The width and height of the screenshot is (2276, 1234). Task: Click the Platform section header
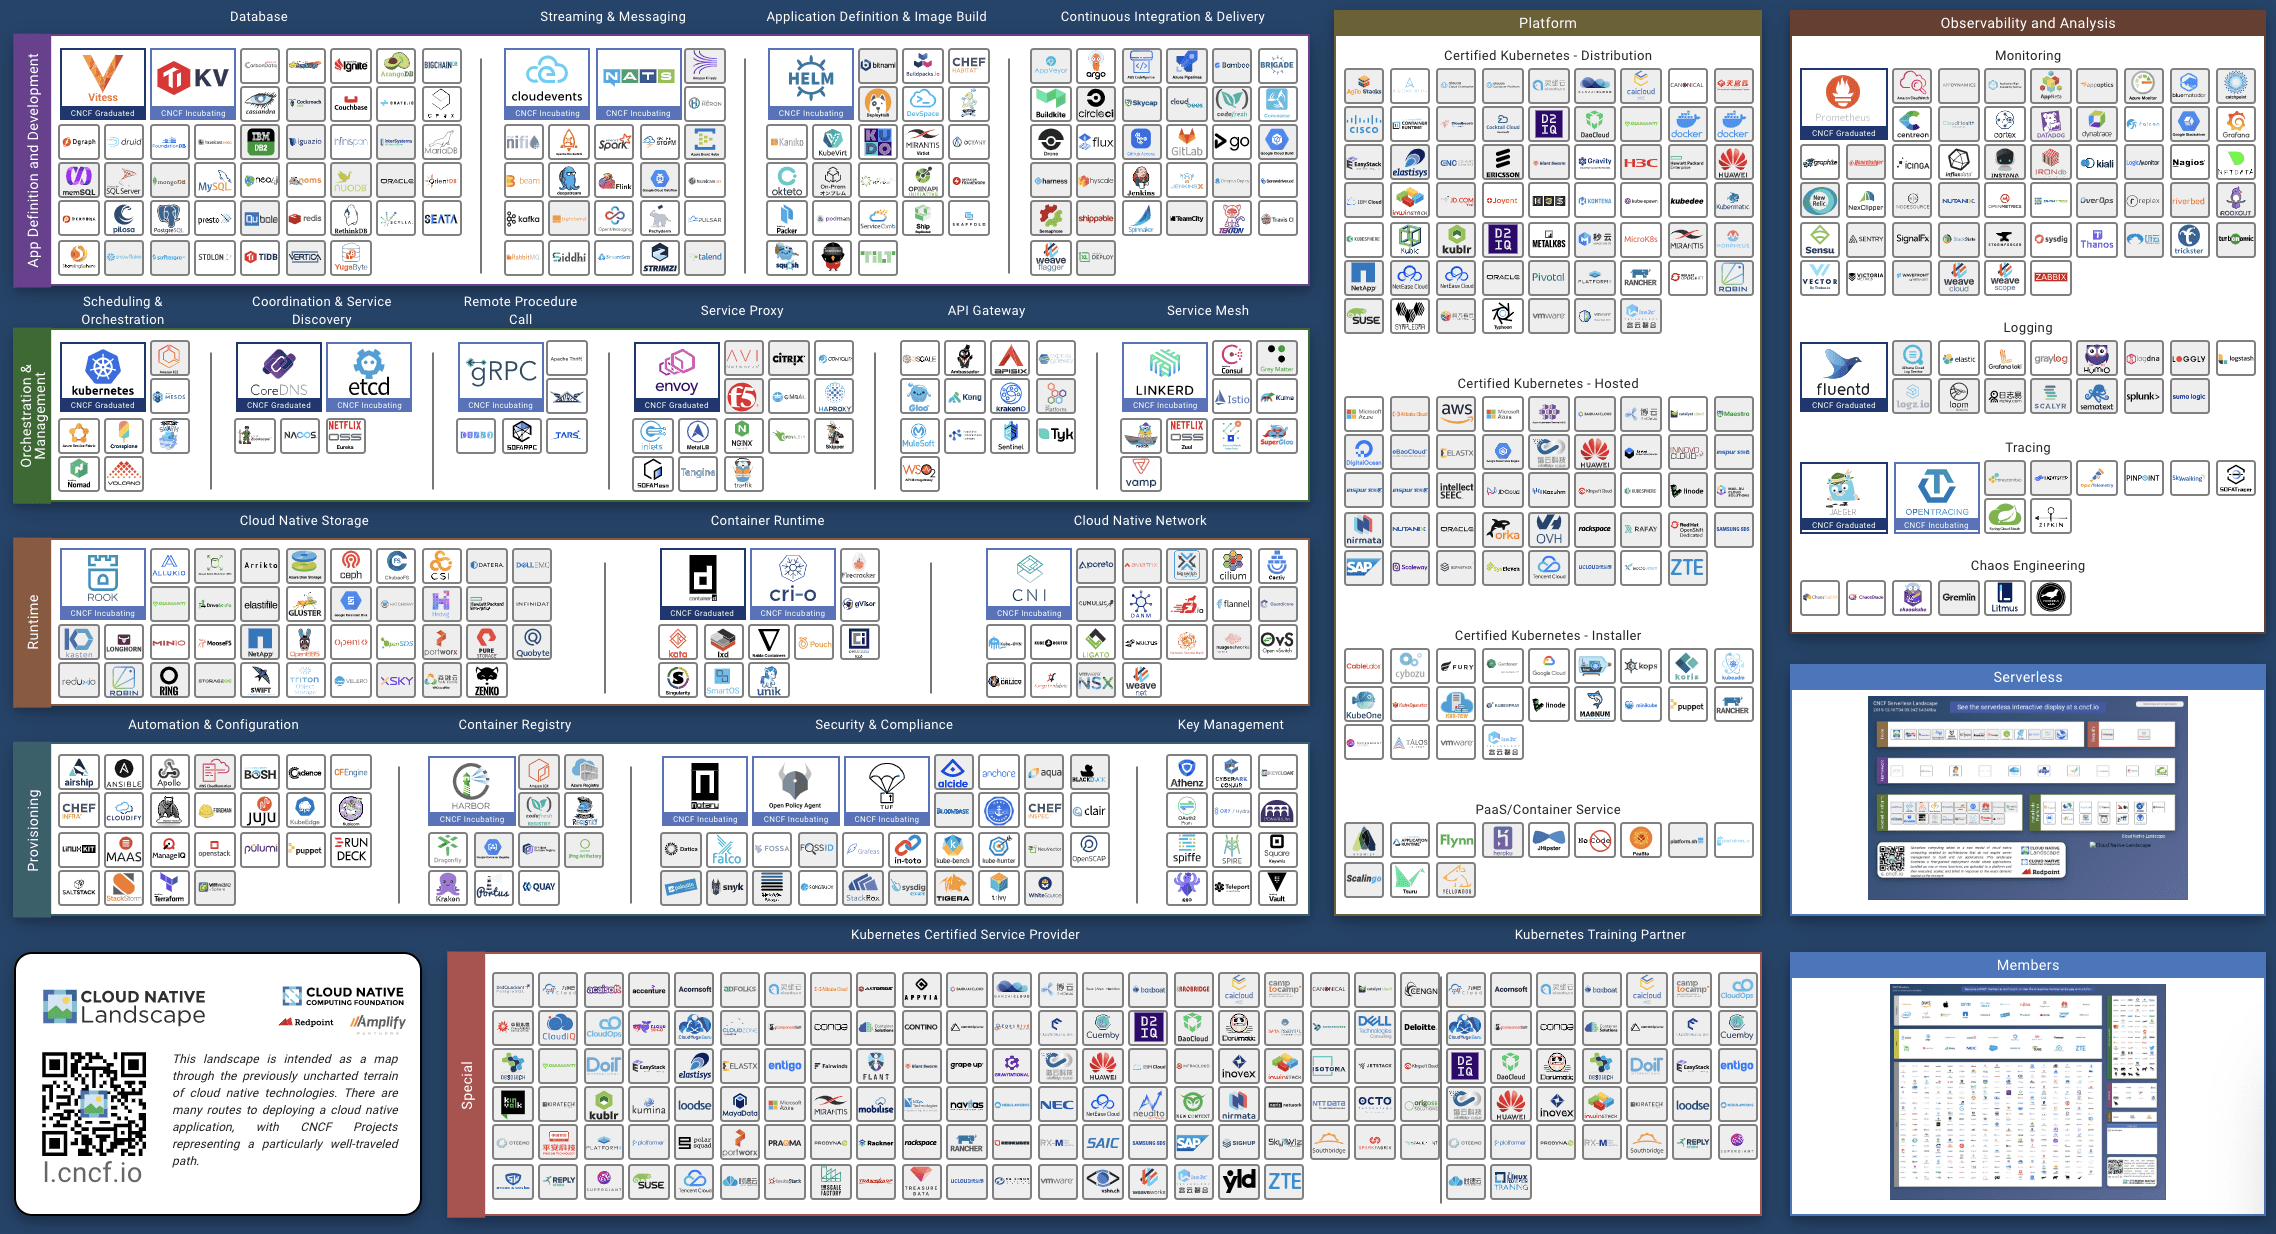(1547, 23)
